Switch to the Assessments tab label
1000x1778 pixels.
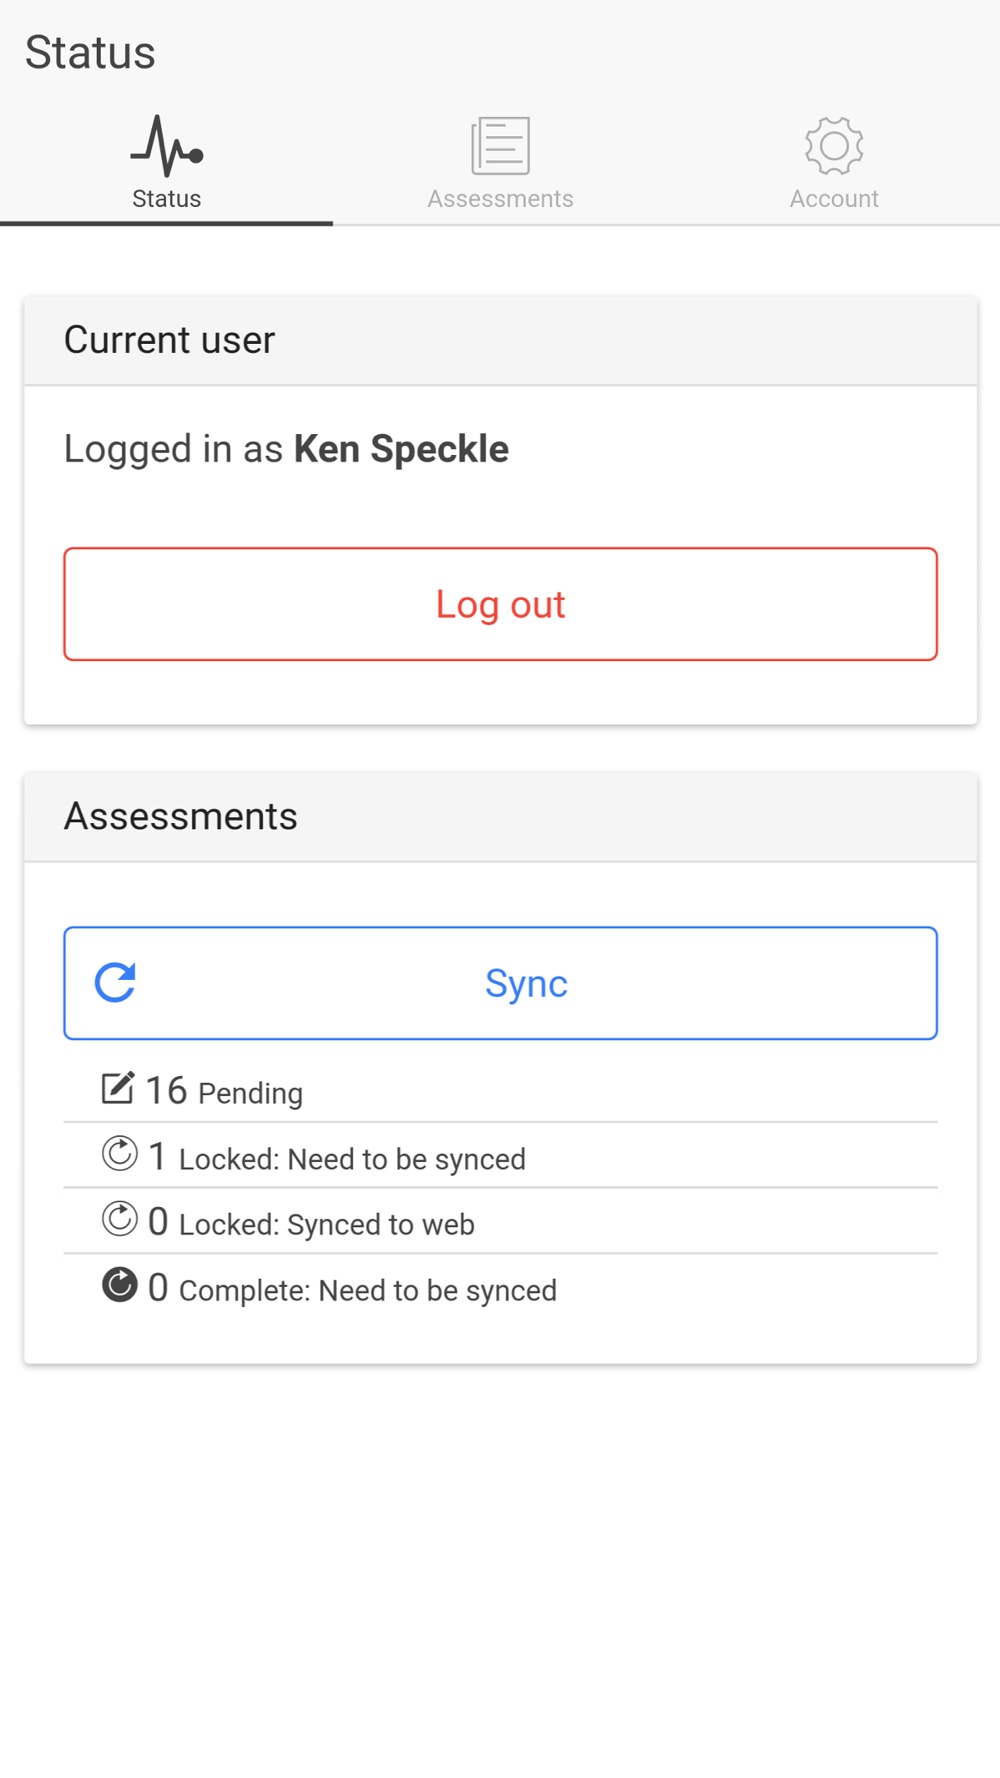(500, 199)
